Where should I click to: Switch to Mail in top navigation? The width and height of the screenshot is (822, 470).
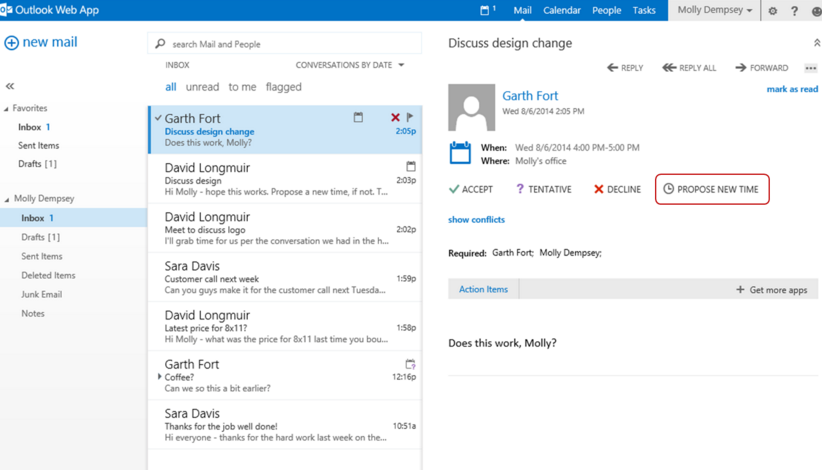coord(522,10)
